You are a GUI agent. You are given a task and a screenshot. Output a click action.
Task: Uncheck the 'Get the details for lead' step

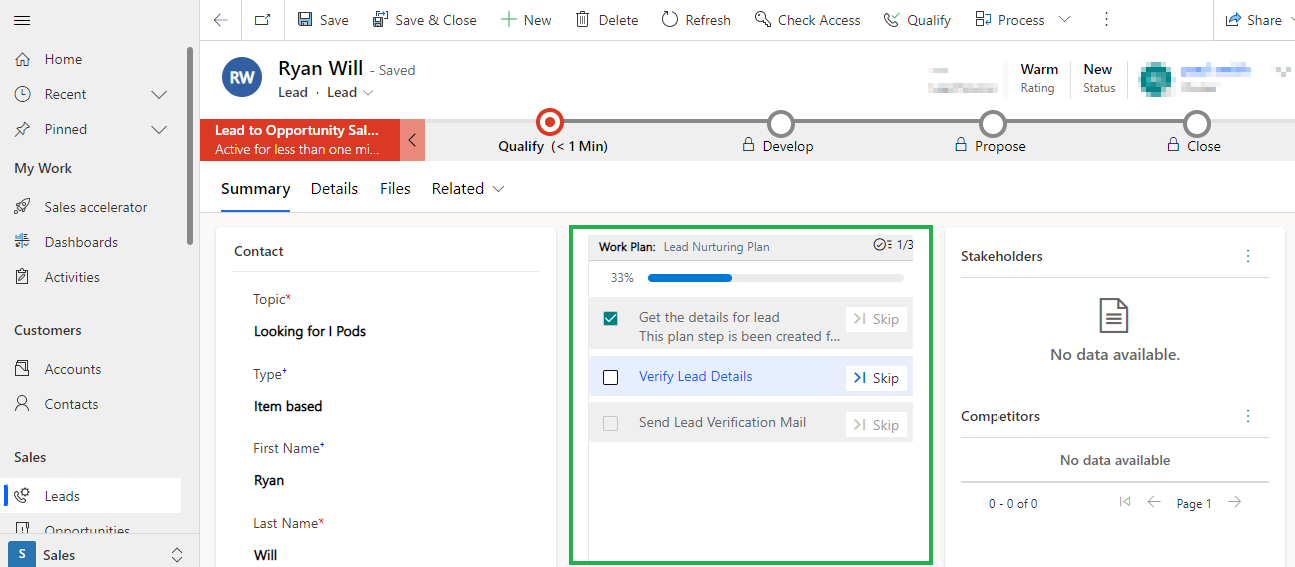(611, 319)
